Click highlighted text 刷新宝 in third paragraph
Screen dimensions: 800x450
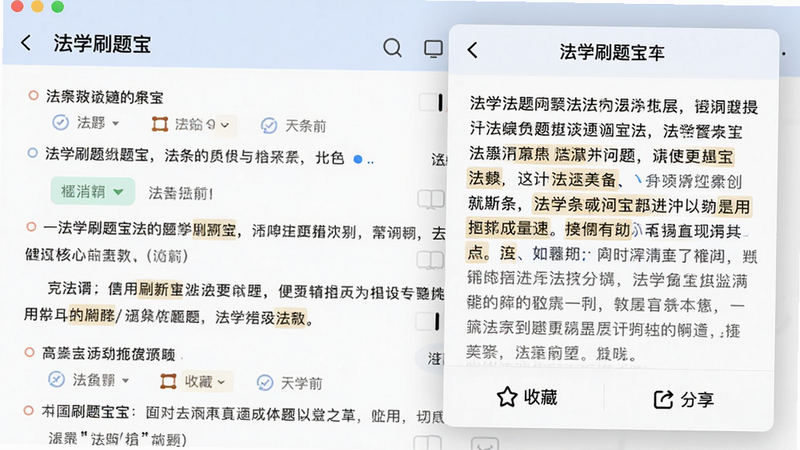pos(161,290)
